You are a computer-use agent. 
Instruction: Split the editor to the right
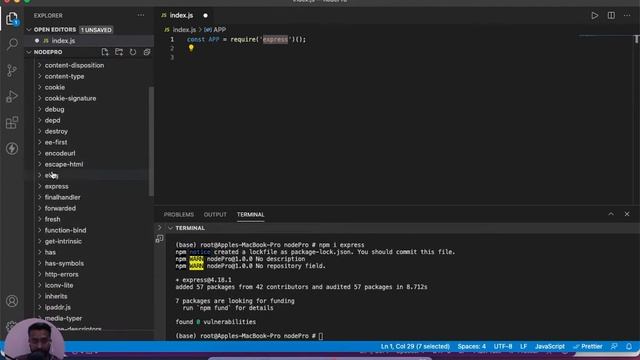pos(611,16)
